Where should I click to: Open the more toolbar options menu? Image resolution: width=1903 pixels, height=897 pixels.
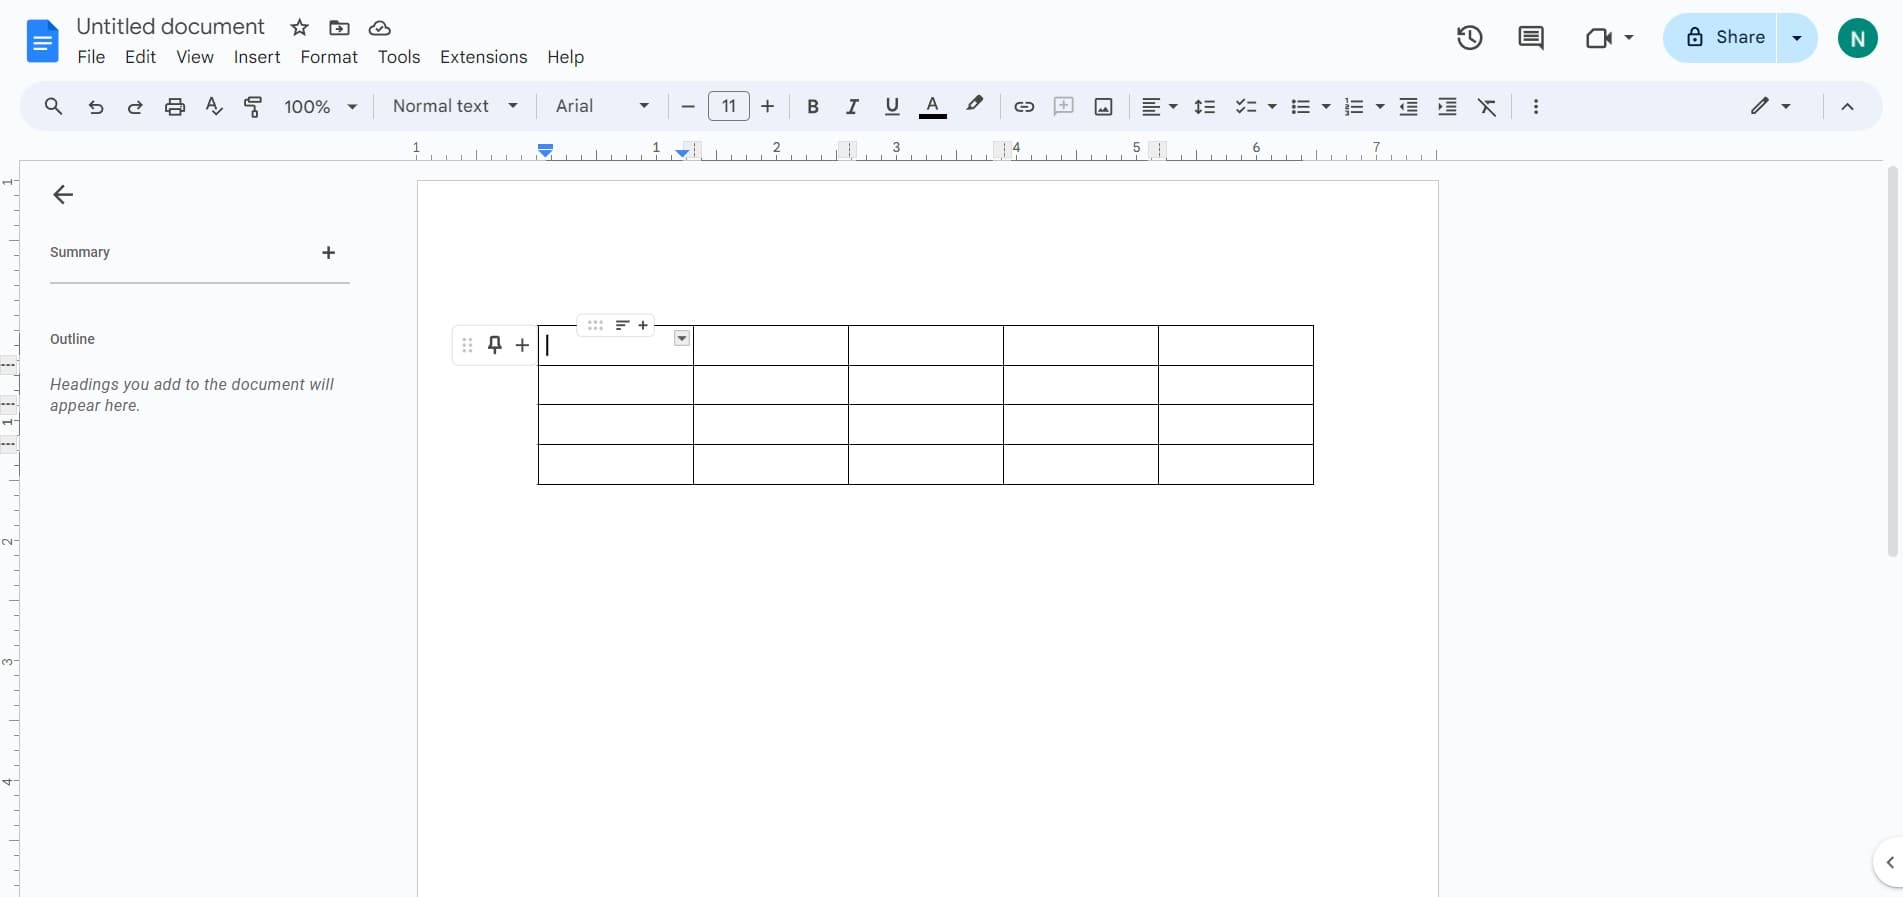pyautogui.click(x=1536, y=107)
